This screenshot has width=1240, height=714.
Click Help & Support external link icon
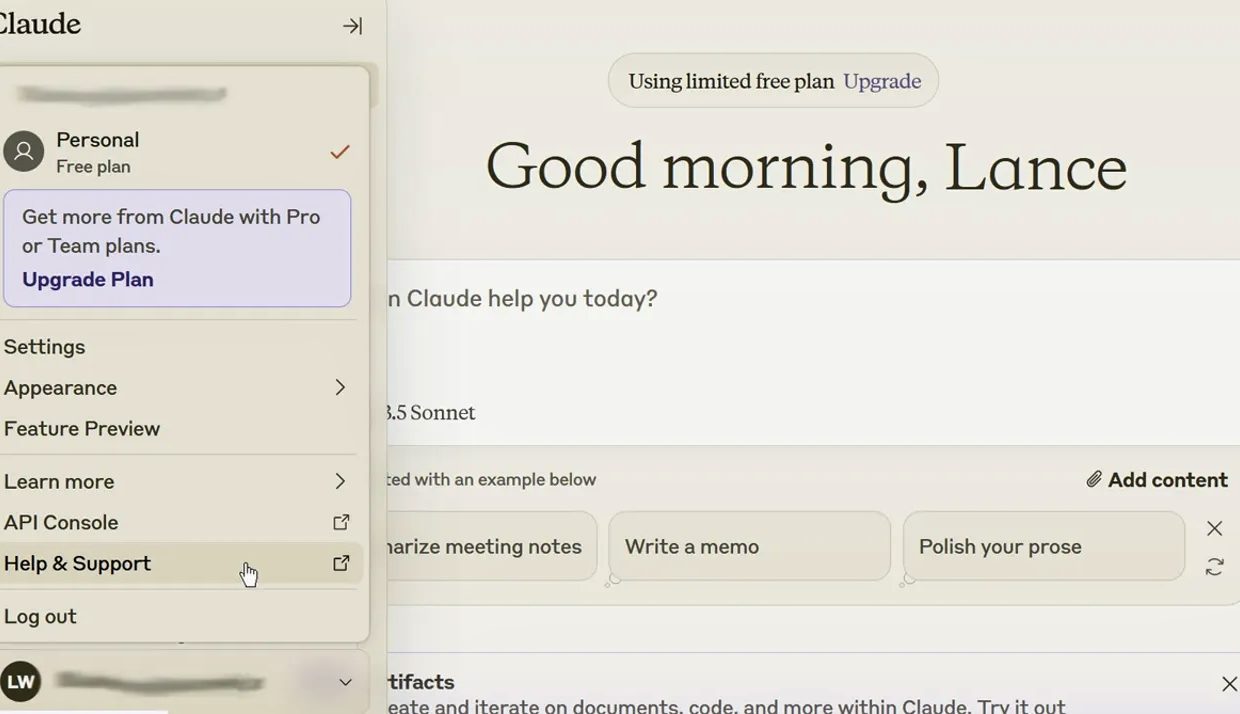coord(341,563)
